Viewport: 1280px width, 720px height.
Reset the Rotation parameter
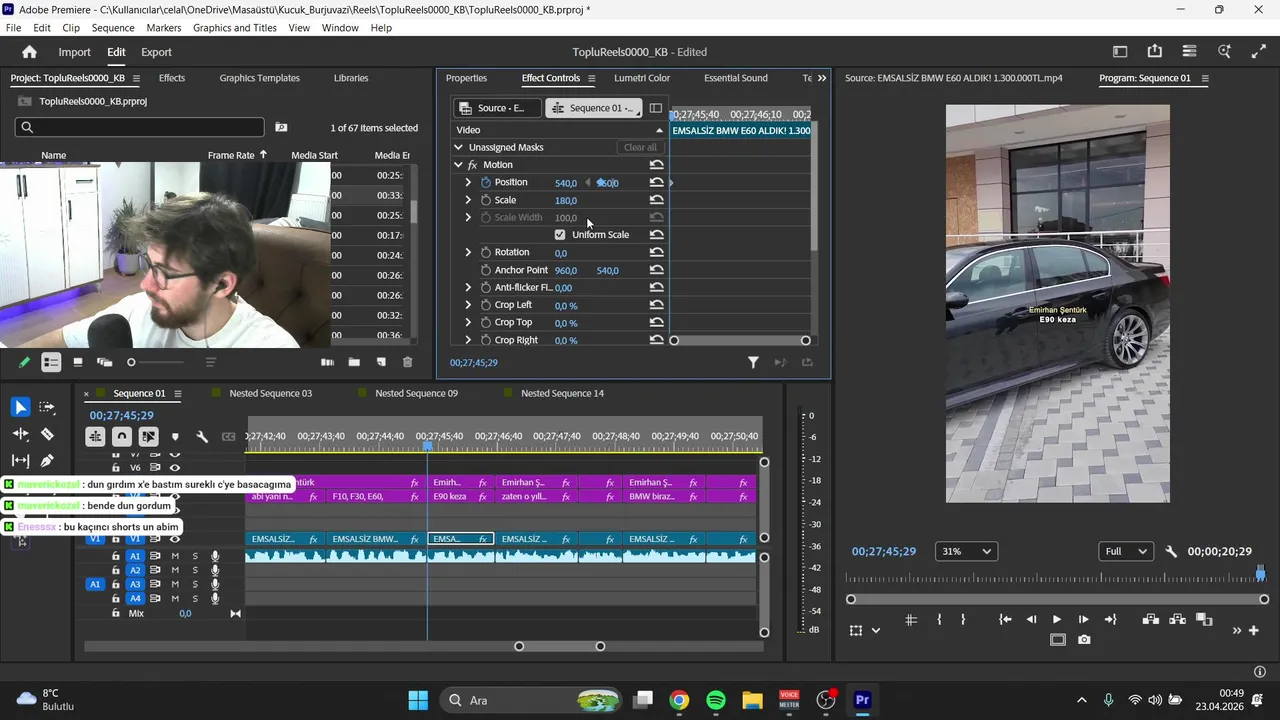[x=656, y=252]
